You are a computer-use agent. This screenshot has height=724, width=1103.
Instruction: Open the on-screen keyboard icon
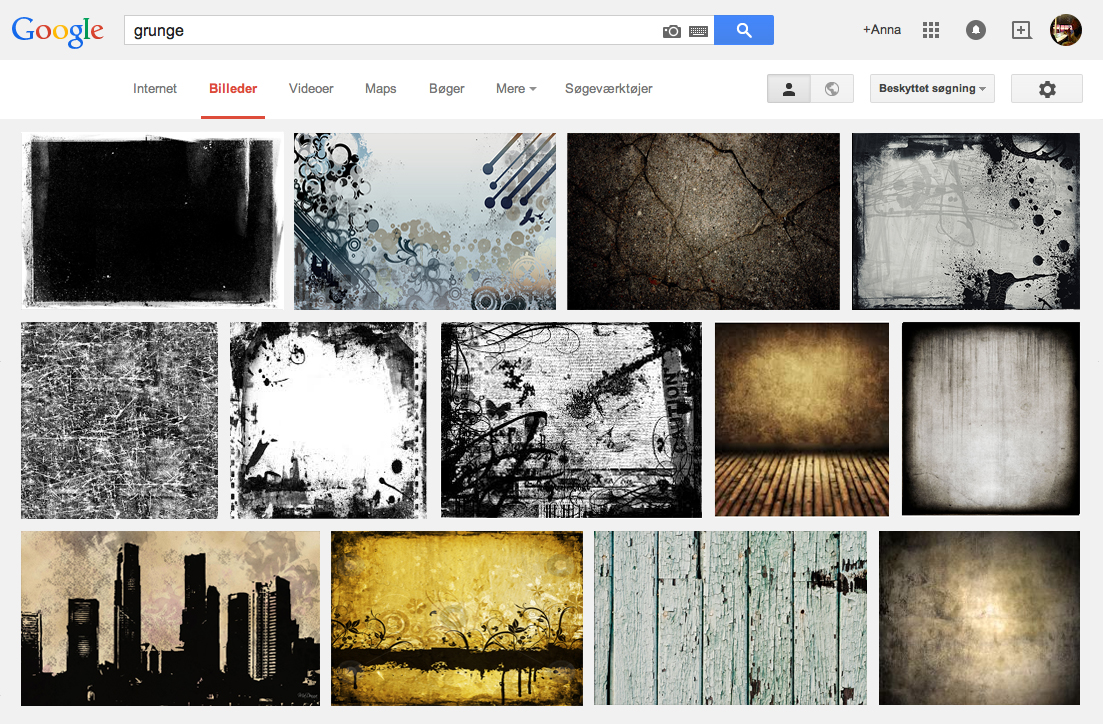(x=699, y=31)
